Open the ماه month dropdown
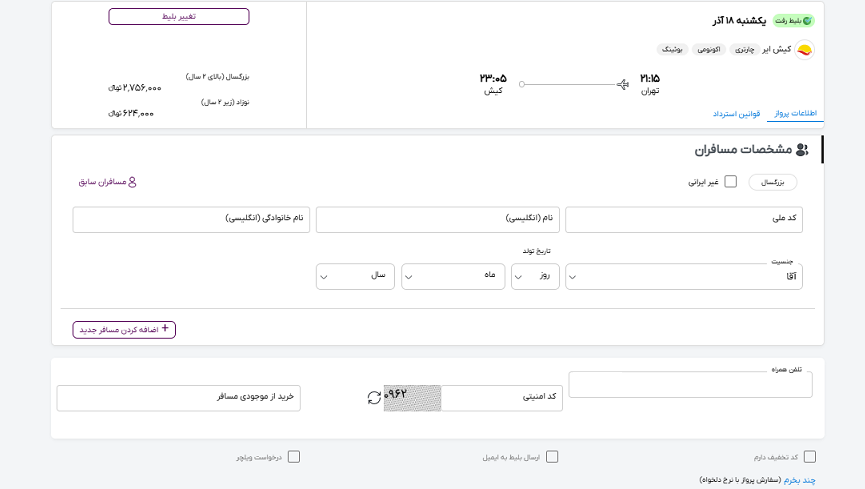865x489 pixels. tap(453, 277)
